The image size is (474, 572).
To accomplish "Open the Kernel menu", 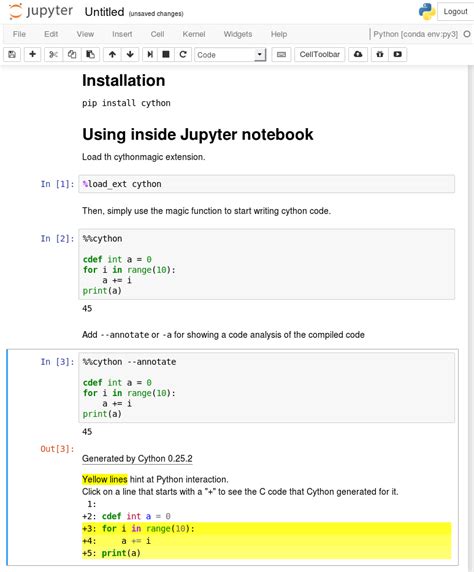I will coord(194,34).
